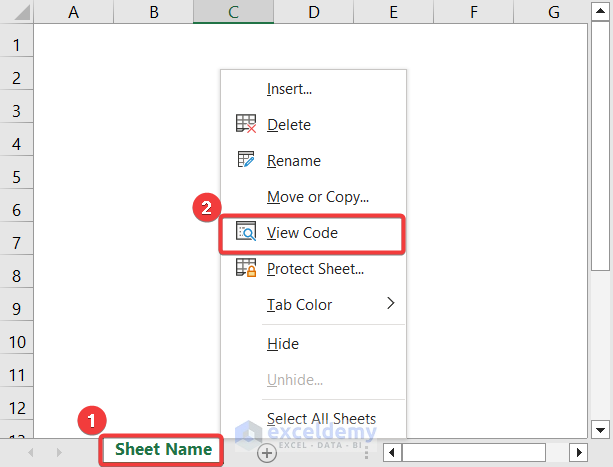Expand the Tab Color submenu arrow

pyautogui.click(x=391, y=304)
